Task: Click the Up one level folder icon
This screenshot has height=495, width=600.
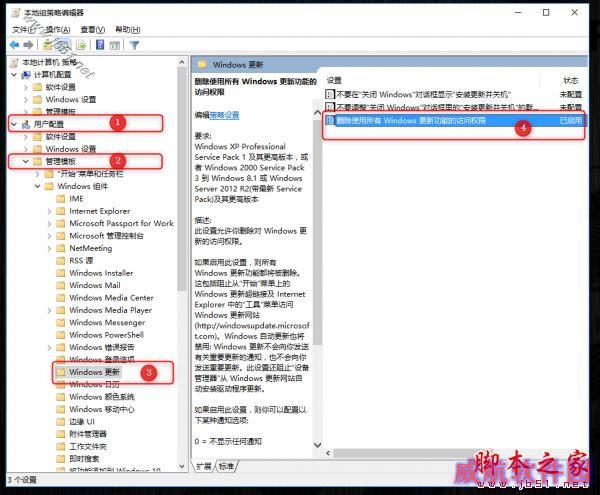Action: pos(48,45)
